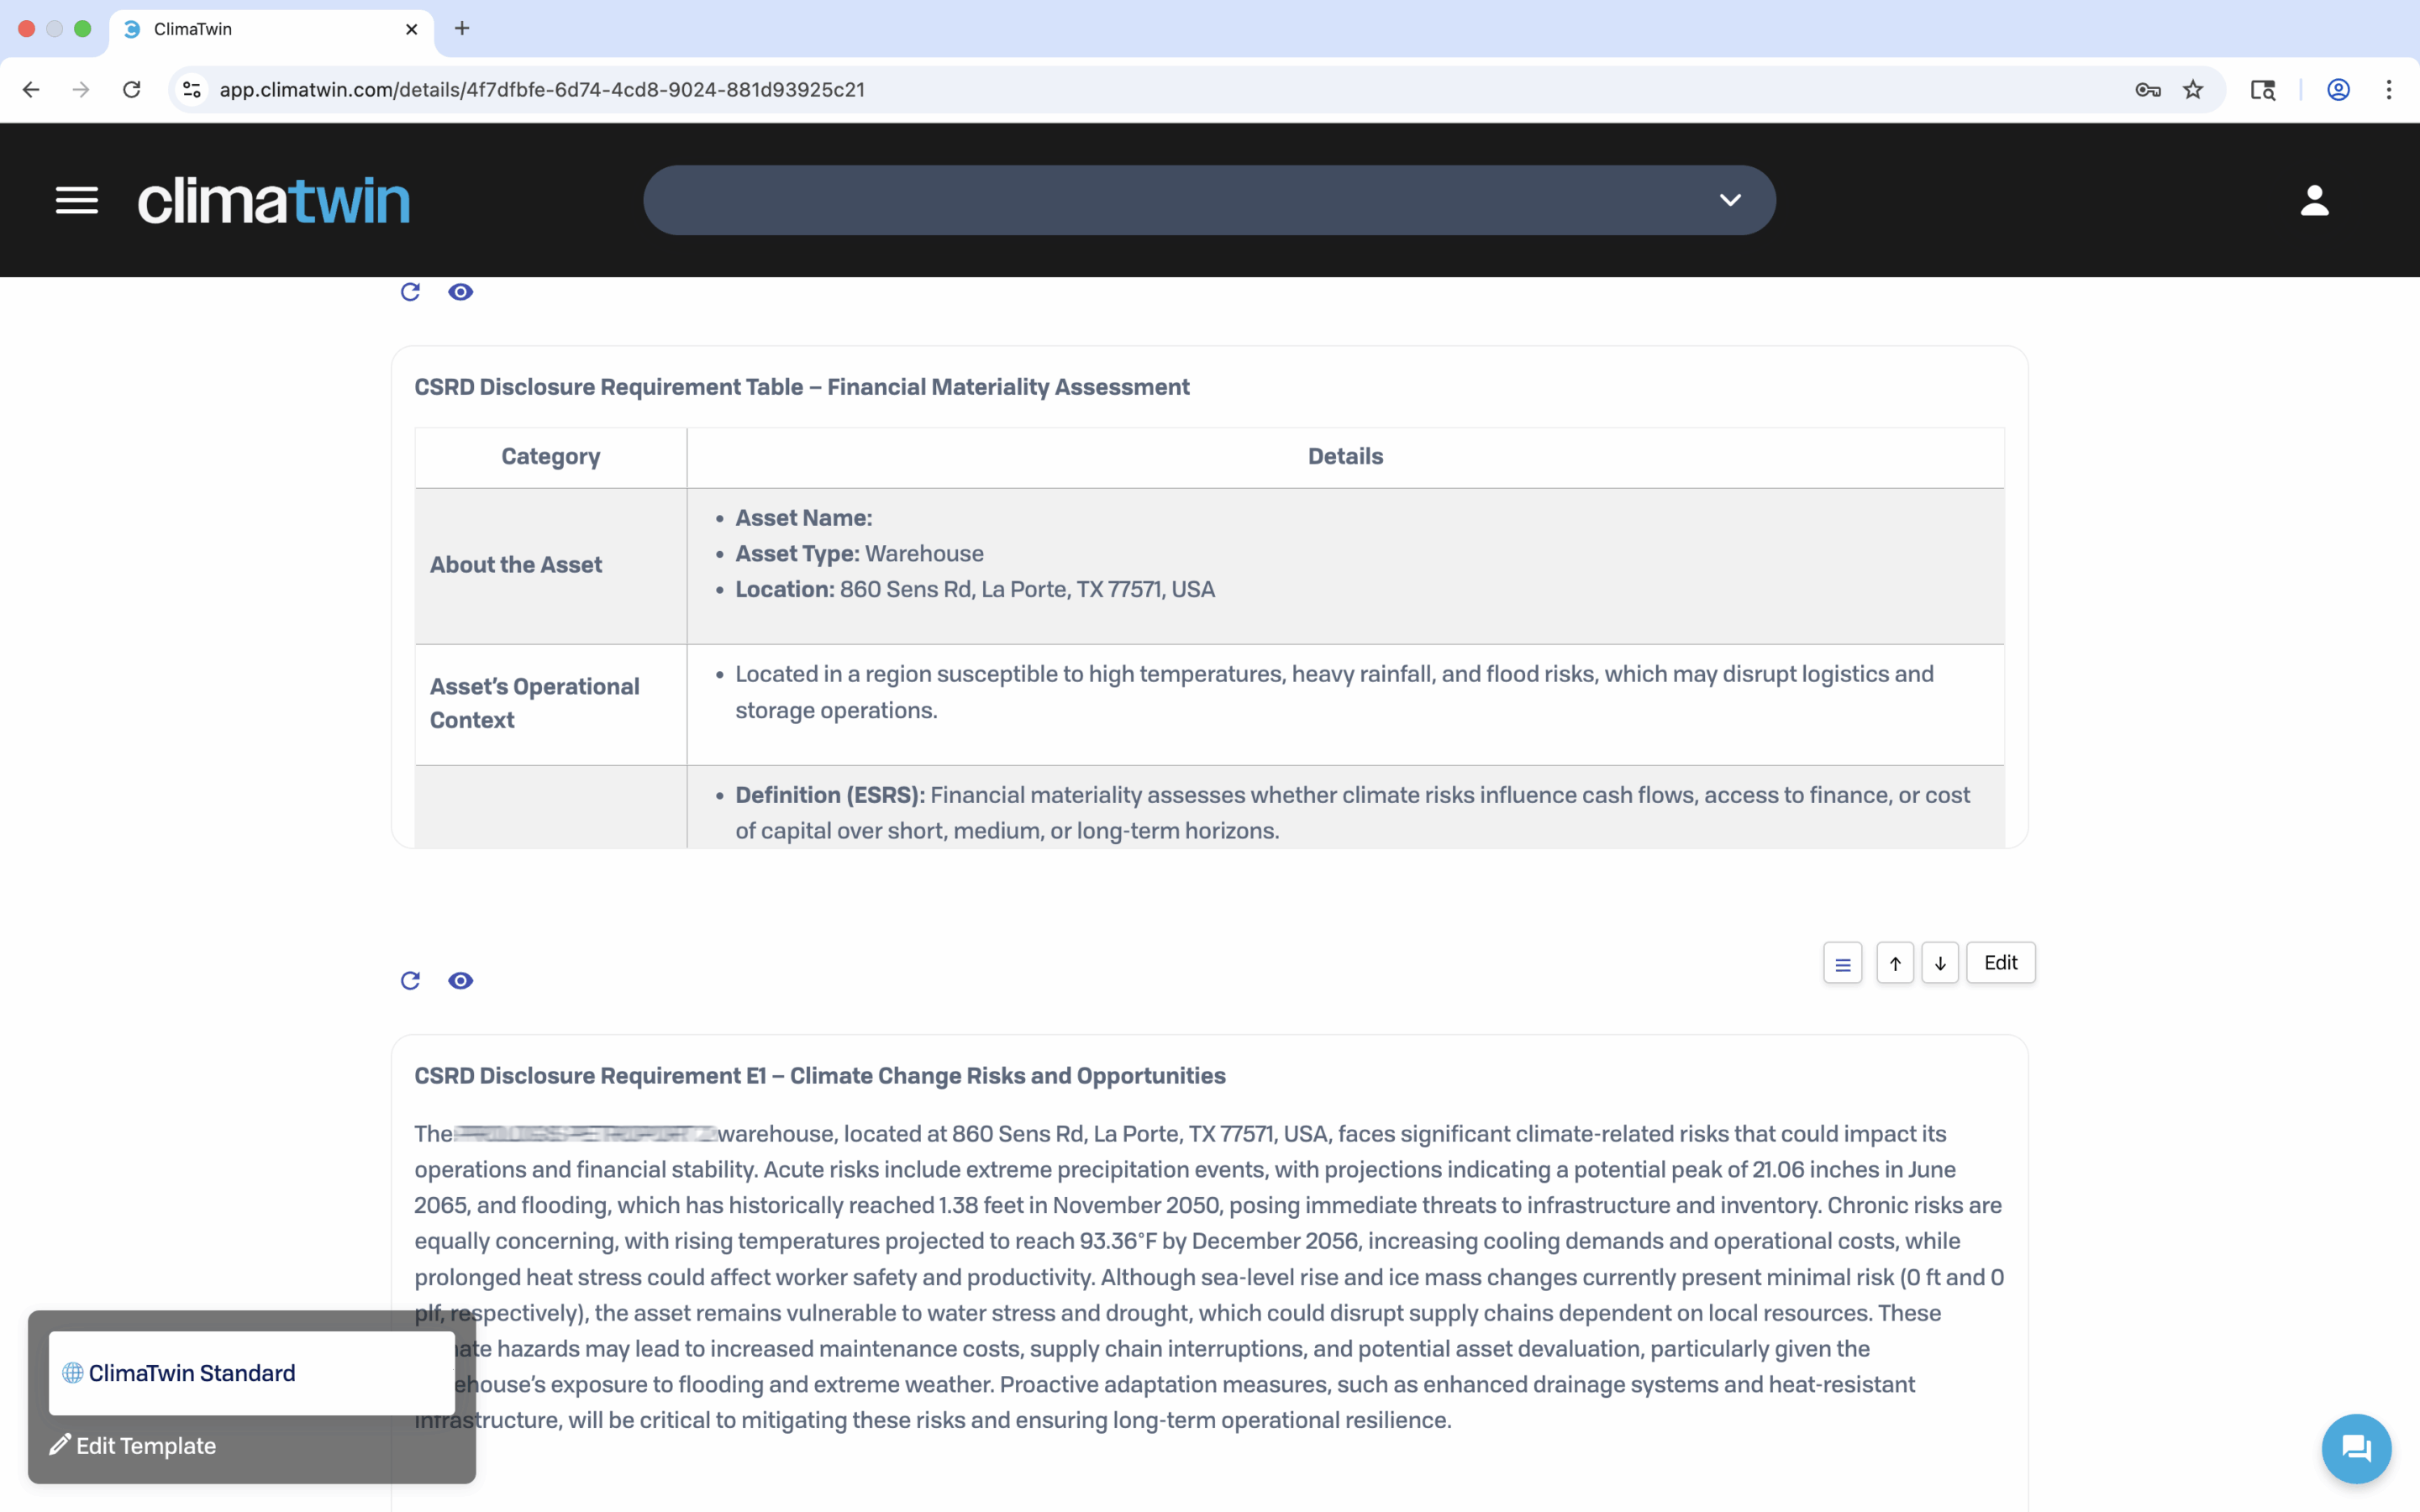The height and width of the screenshot is (1512, 2420).
Task: Click the E1 Climate Change Risks heading
Action: [x=820, y=1076]
